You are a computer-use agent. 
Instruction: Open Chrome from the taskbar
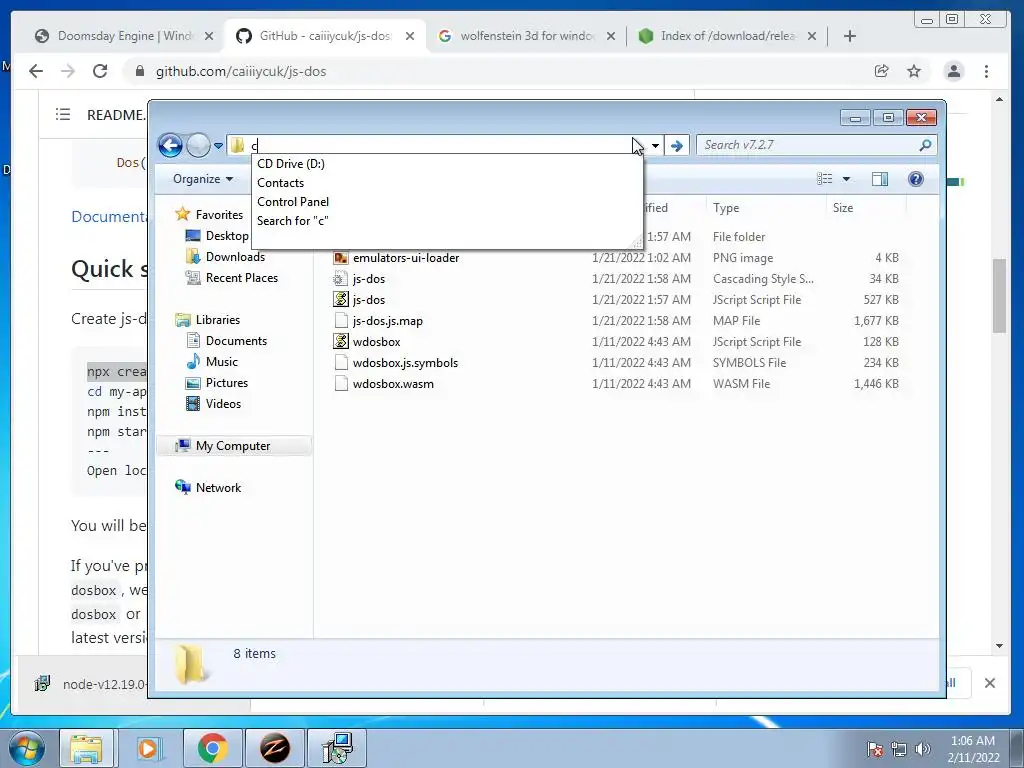(x=212, y=748)
